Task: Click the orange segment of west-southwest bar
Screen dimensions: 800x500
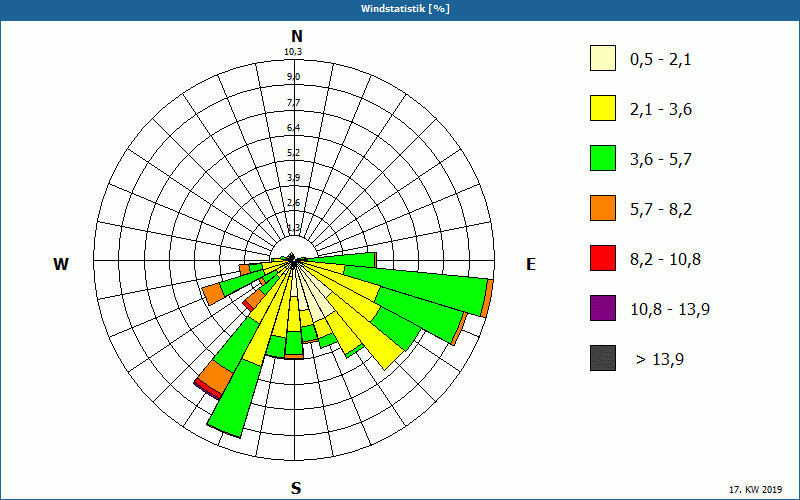Action: point(213,294)
